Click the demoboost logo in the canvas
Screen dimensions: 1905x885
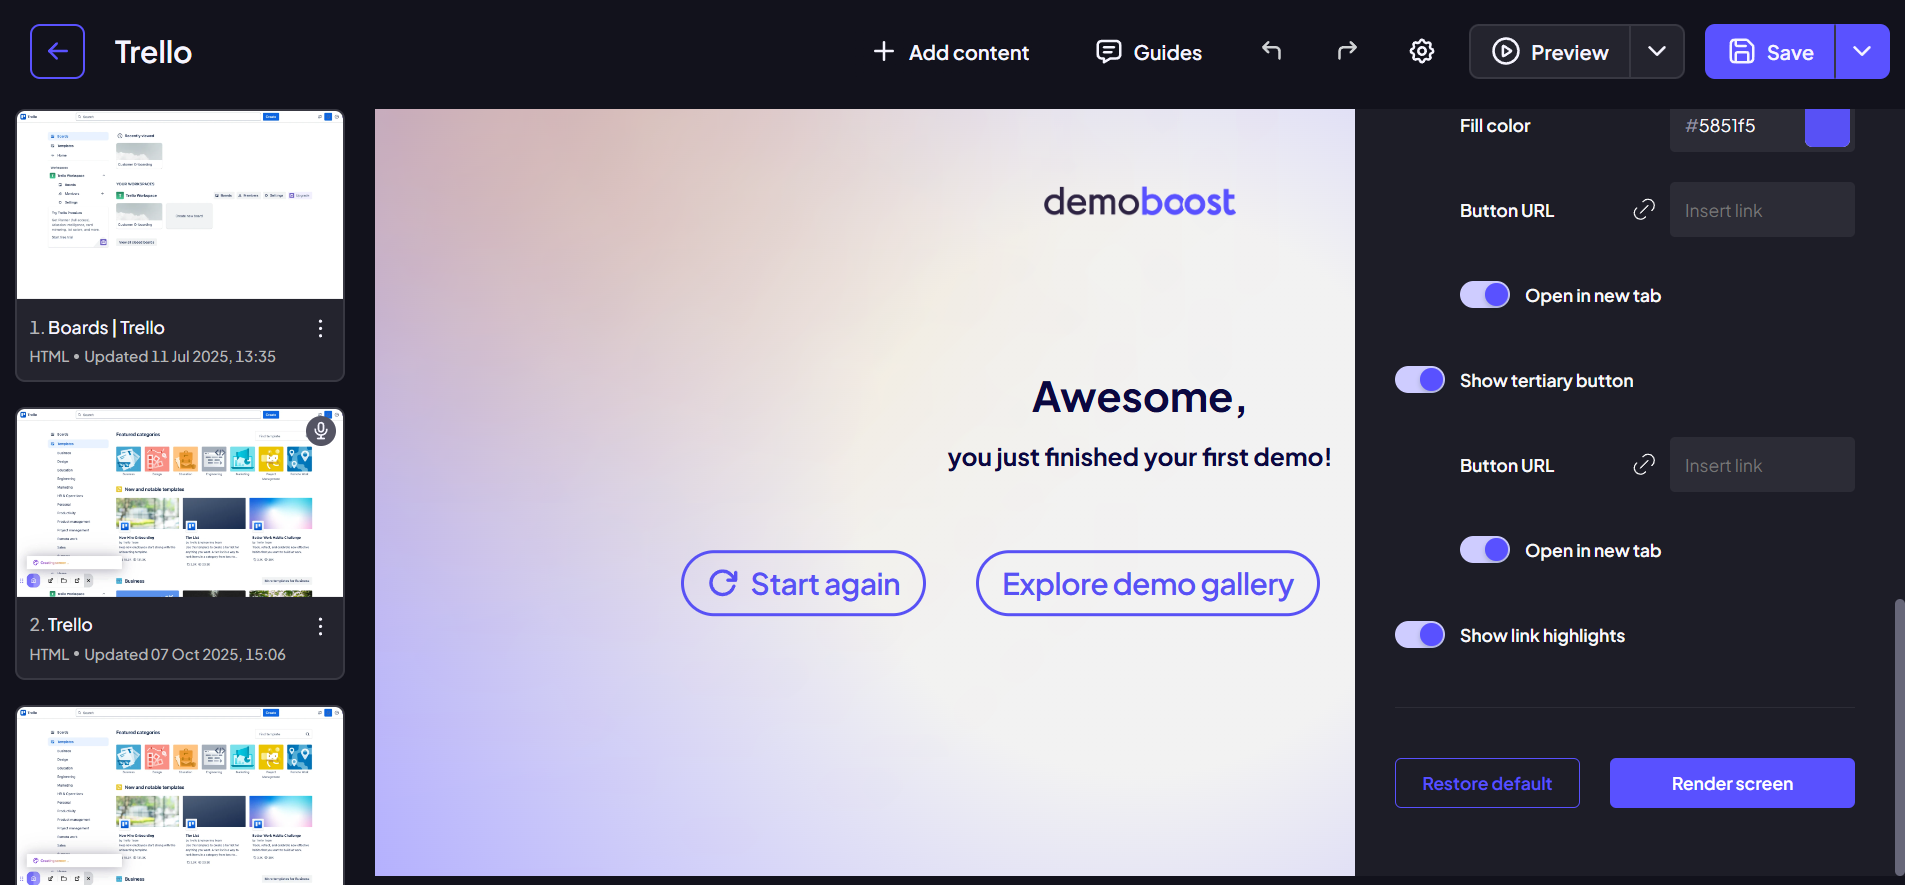(1139, 202)
